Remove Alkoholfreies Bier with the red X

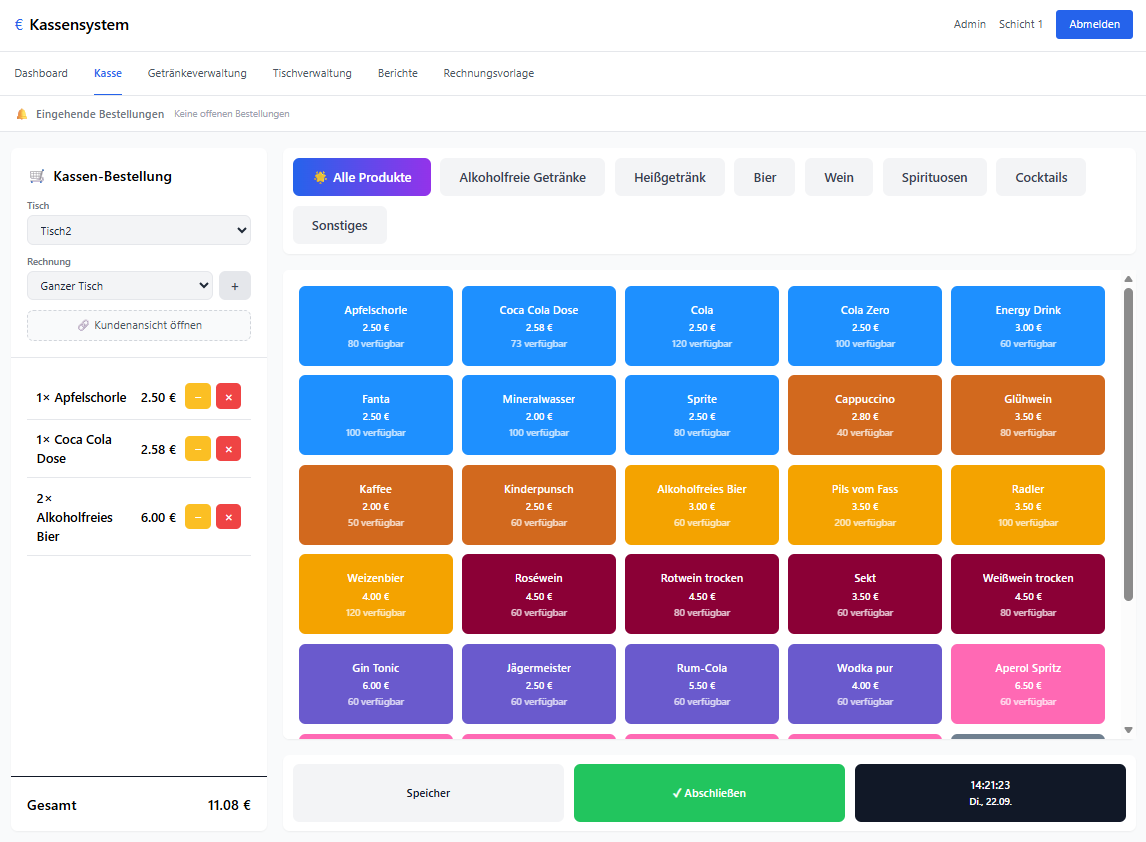tap(229, 517)
